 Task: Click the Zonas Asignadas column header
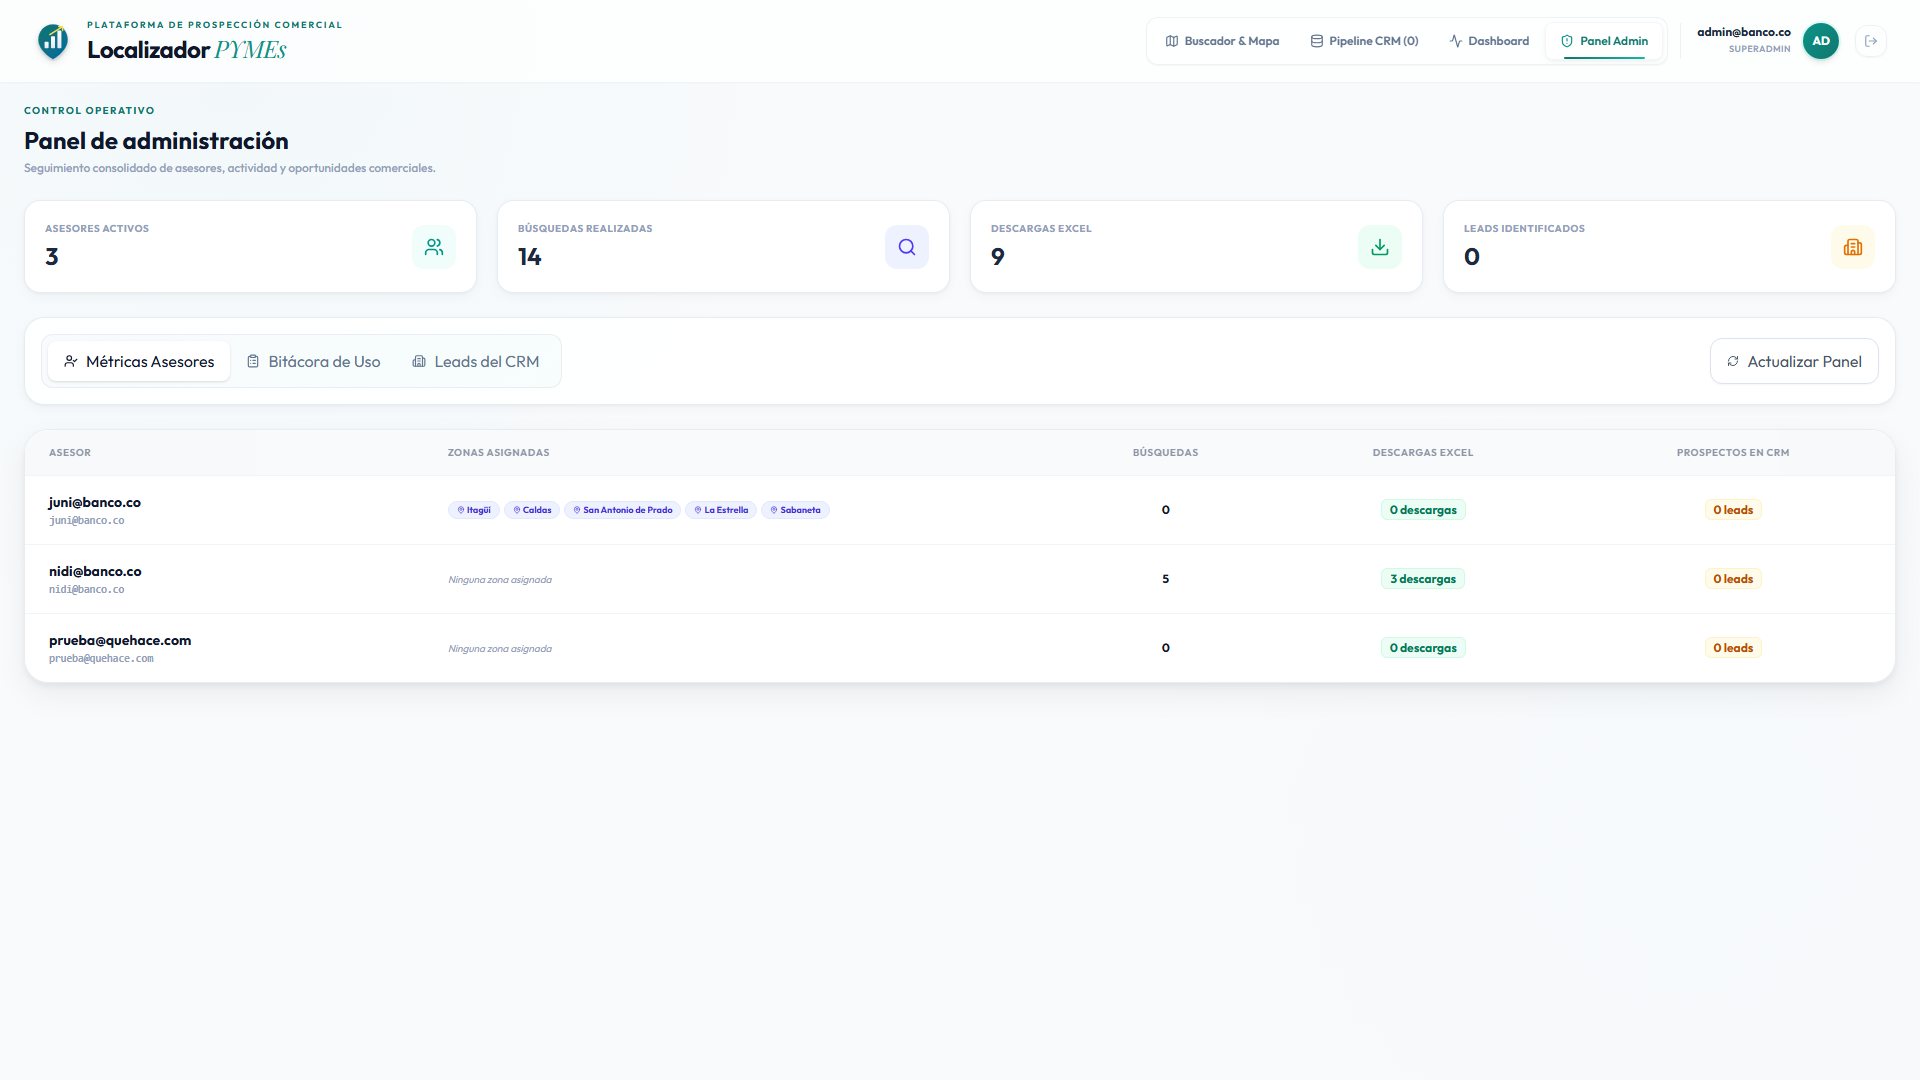498,453
